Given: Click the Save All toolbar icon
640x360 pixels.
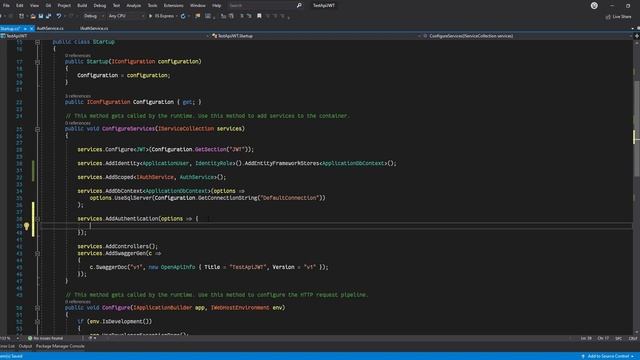Looking at the screenshot, I should (x=48, y=16).
